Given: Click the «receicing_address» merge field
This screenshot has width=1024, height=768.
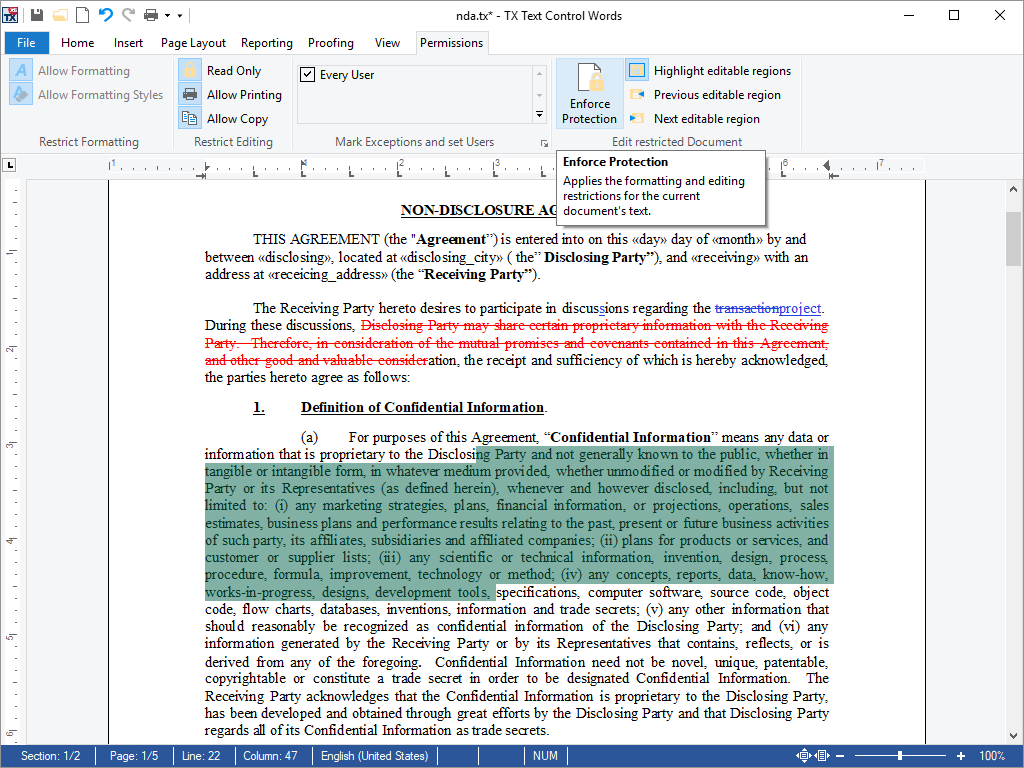Looking at the screenshot, I should (x=328, y=274).
